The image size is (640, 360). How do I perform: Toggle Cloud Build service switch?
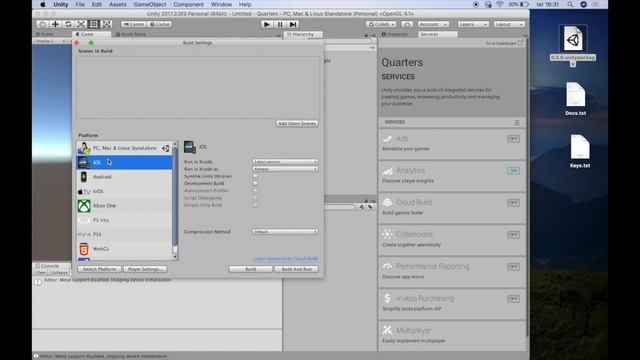pos(513,203)
